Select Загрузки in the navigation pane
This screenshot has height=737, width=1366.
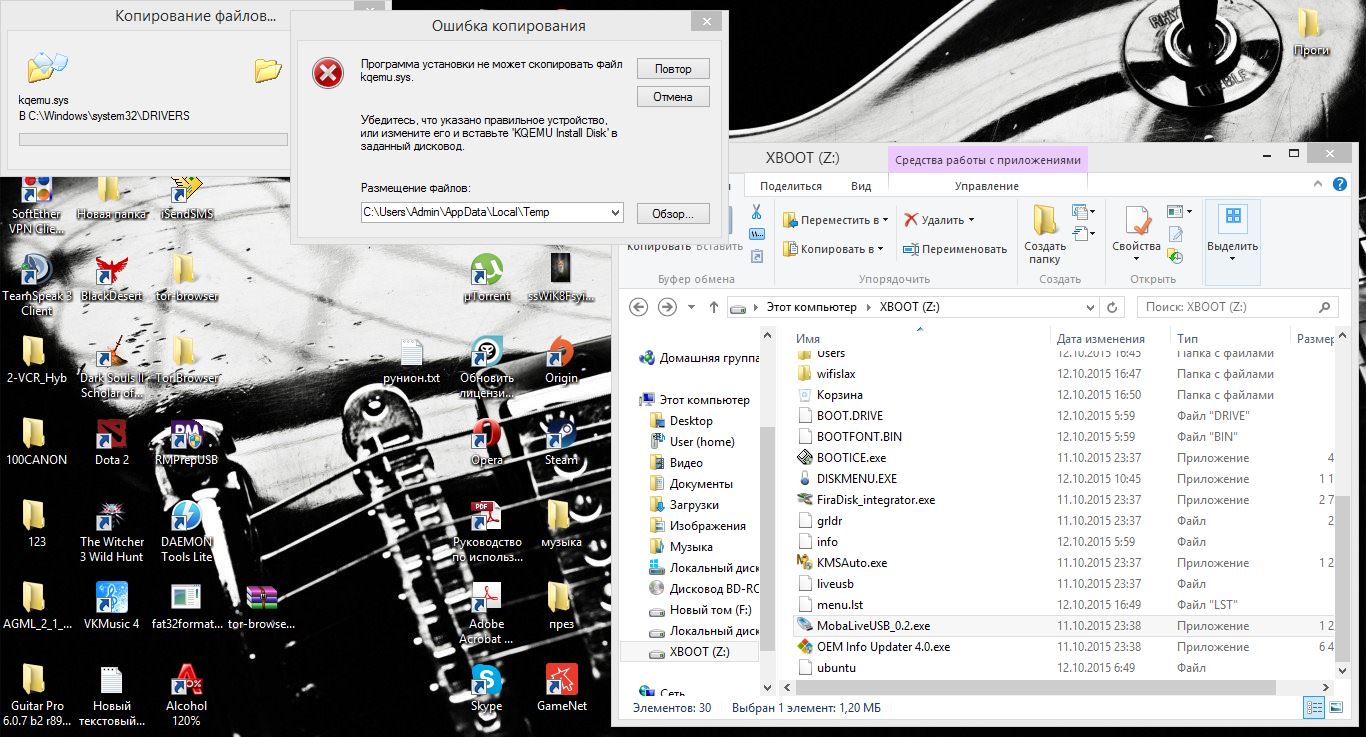(x=694, y=505)
